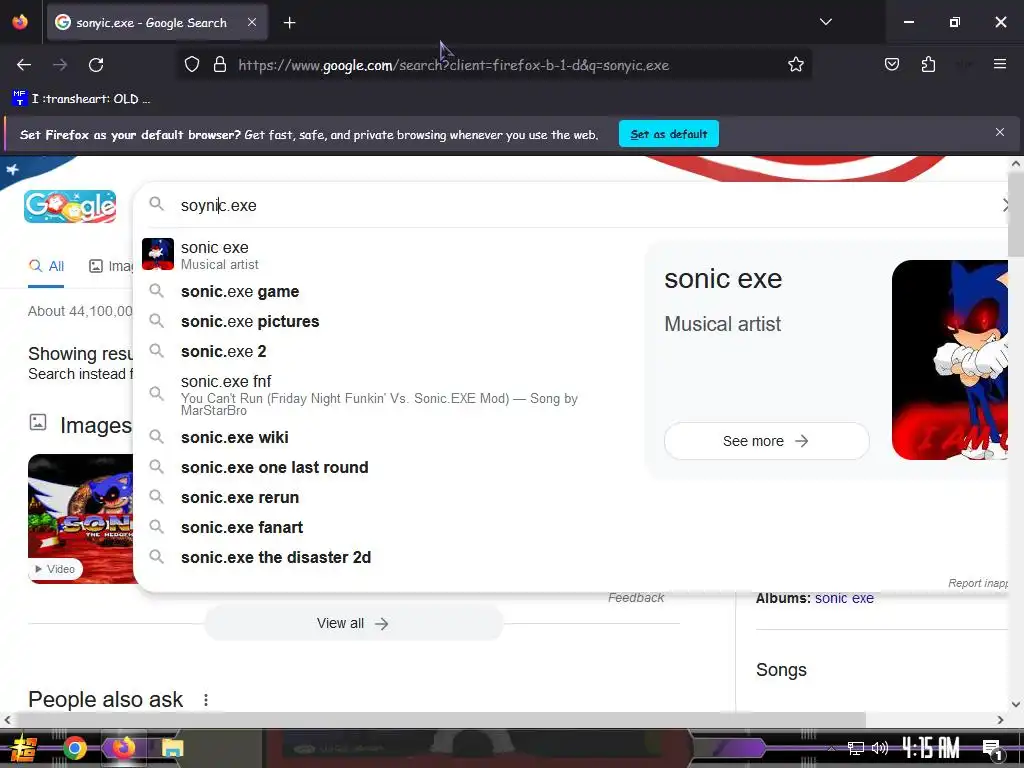Click the View all button
Viewport: 1024px width, 768px height.
[x=353, y=624]
